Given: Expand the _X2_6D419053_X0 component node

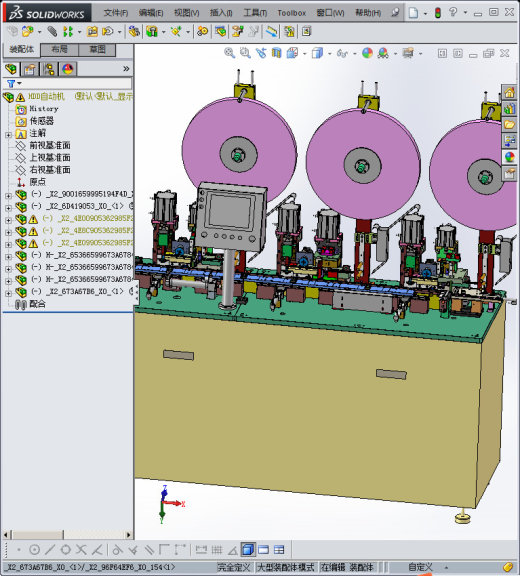Looking at the screenshot, I should (x=8, y=208).
